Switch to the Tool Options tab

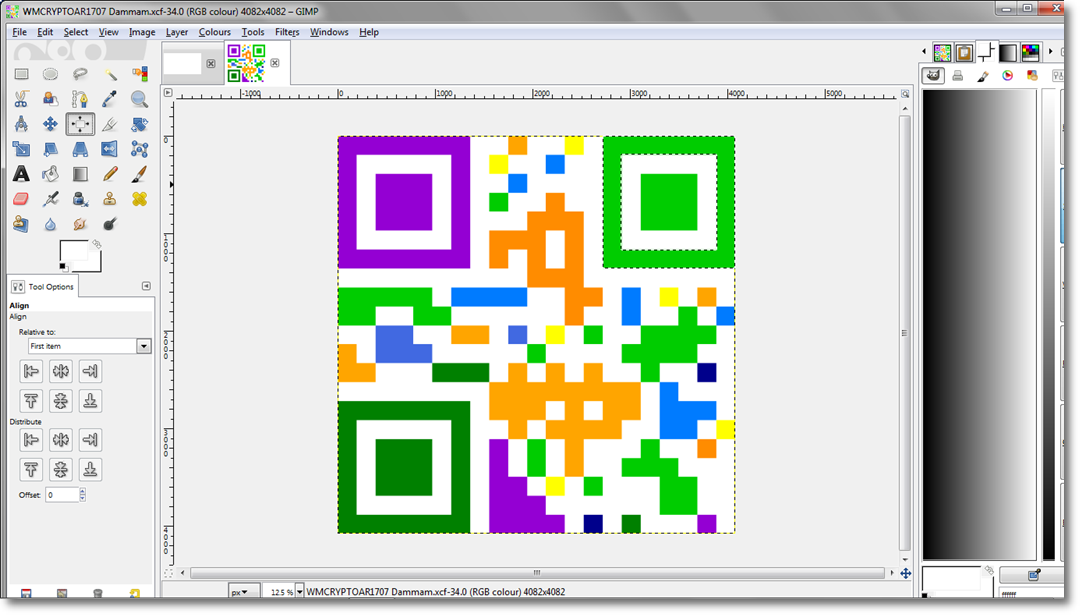tap(43, 286)
